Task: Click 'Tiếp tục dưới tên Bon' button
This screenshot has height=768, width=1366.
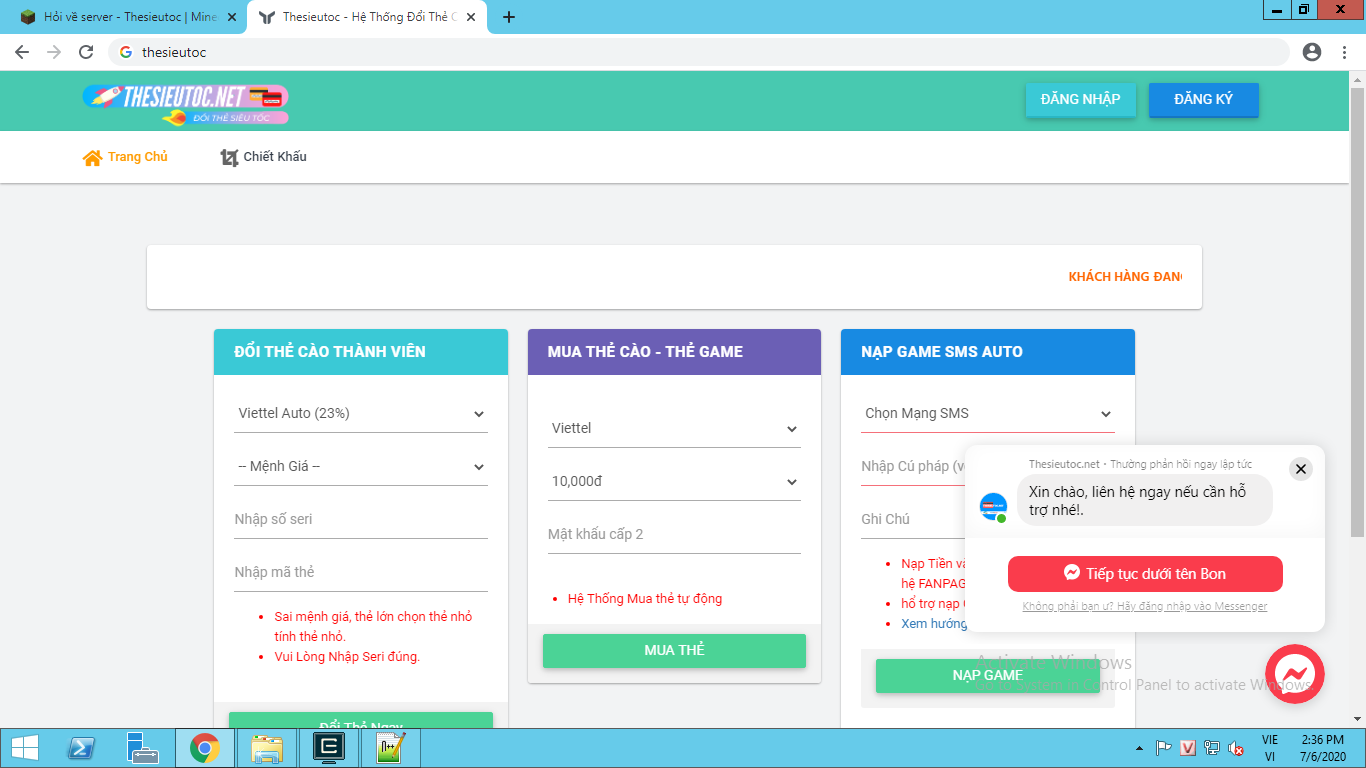Action: [x=1145, y=574]
